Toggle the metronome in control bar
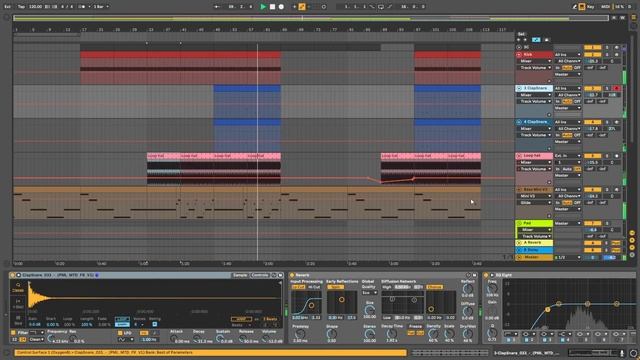This screenshot has width=640, height=360. tap(82, 7)
